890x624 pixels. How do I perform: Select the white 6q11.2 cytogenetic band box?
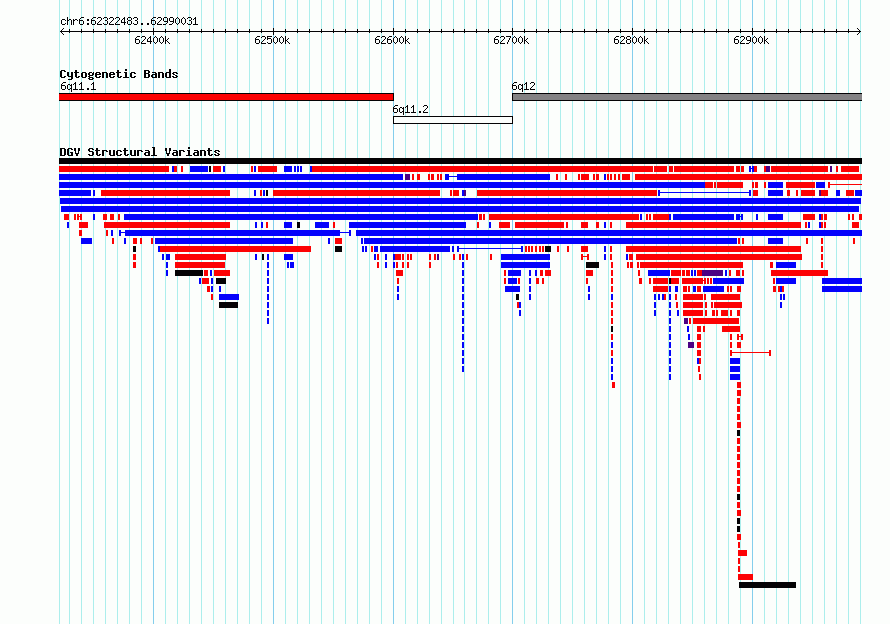(453, 120)
